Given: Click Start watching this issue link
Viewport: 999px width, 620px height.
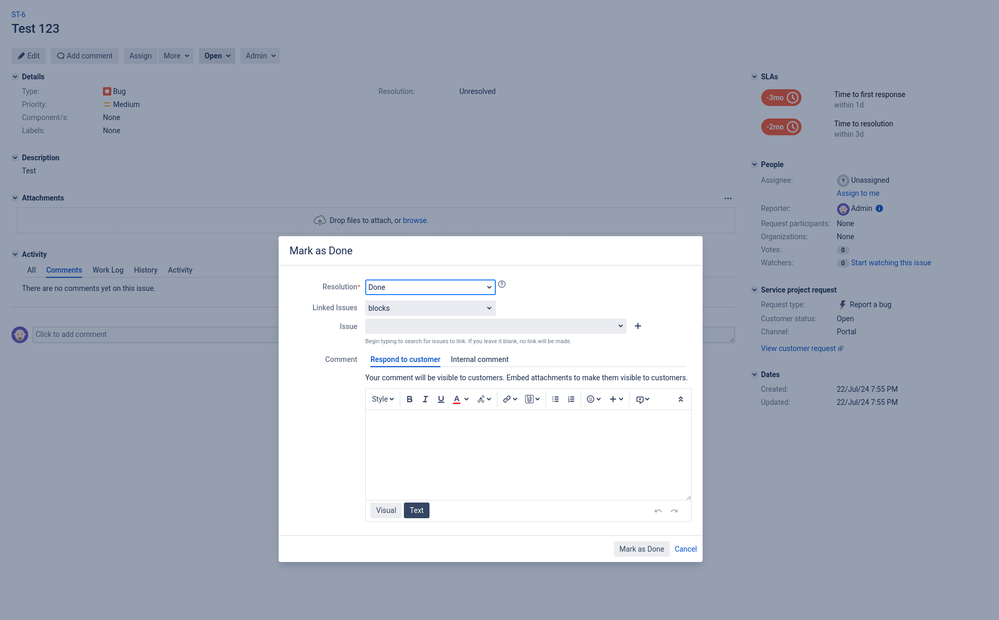Looking at the screenshot, I should pos(891,263).
